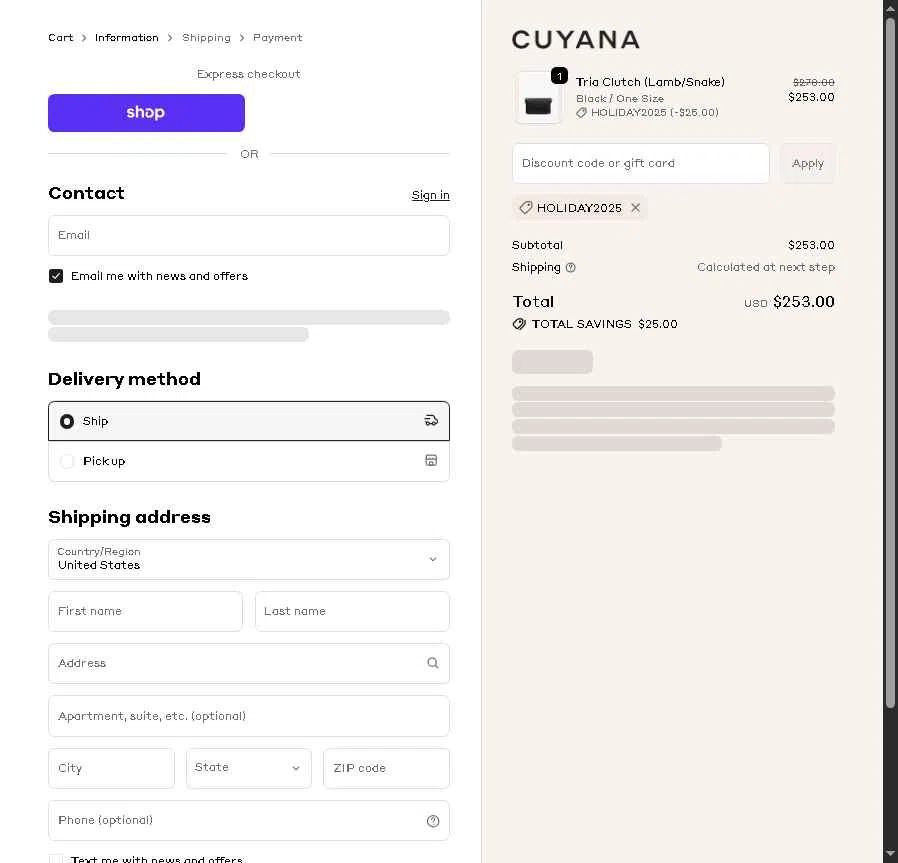Click the Tria Clutch product thumbnail
The width and height of the screenshot is (898, 863).
(538, 99)
